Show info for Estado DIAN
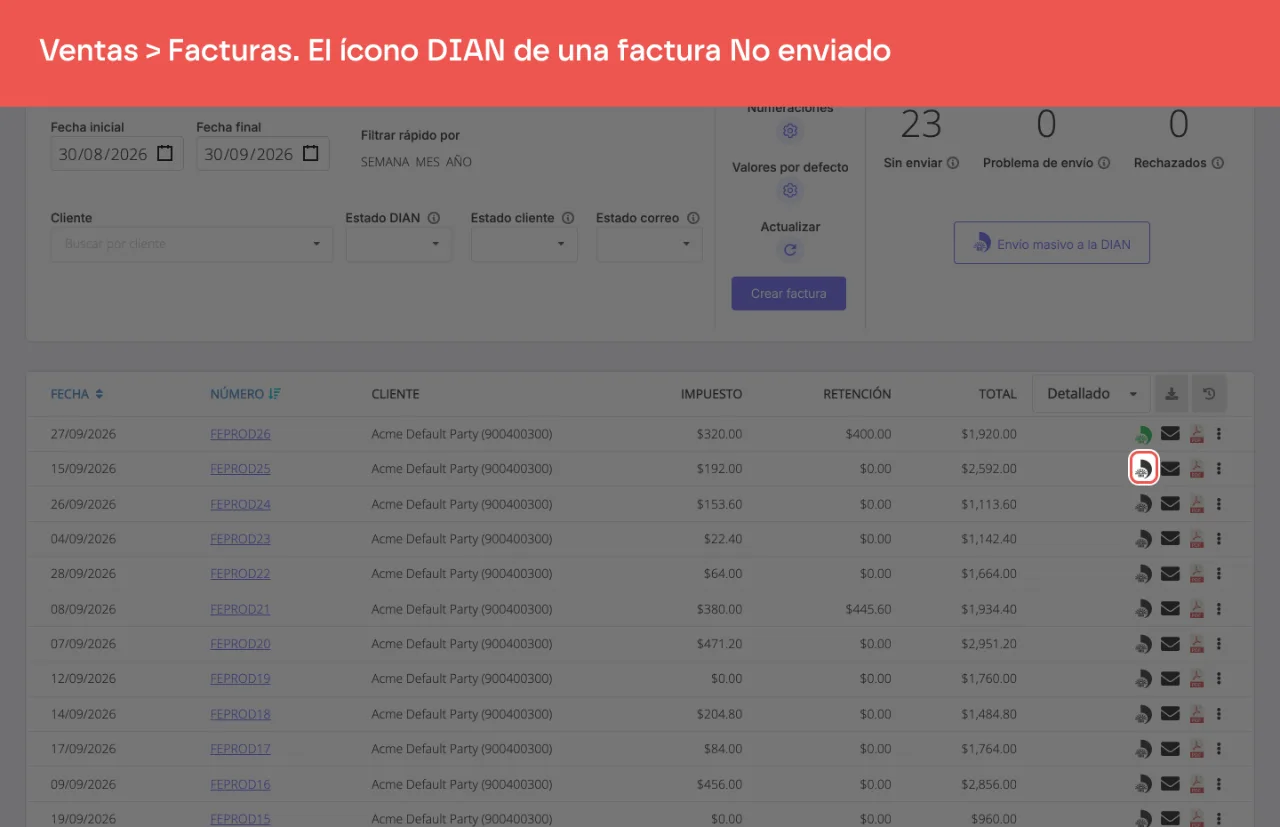Screen dimensions: 1280x827 tap(433, 218)
